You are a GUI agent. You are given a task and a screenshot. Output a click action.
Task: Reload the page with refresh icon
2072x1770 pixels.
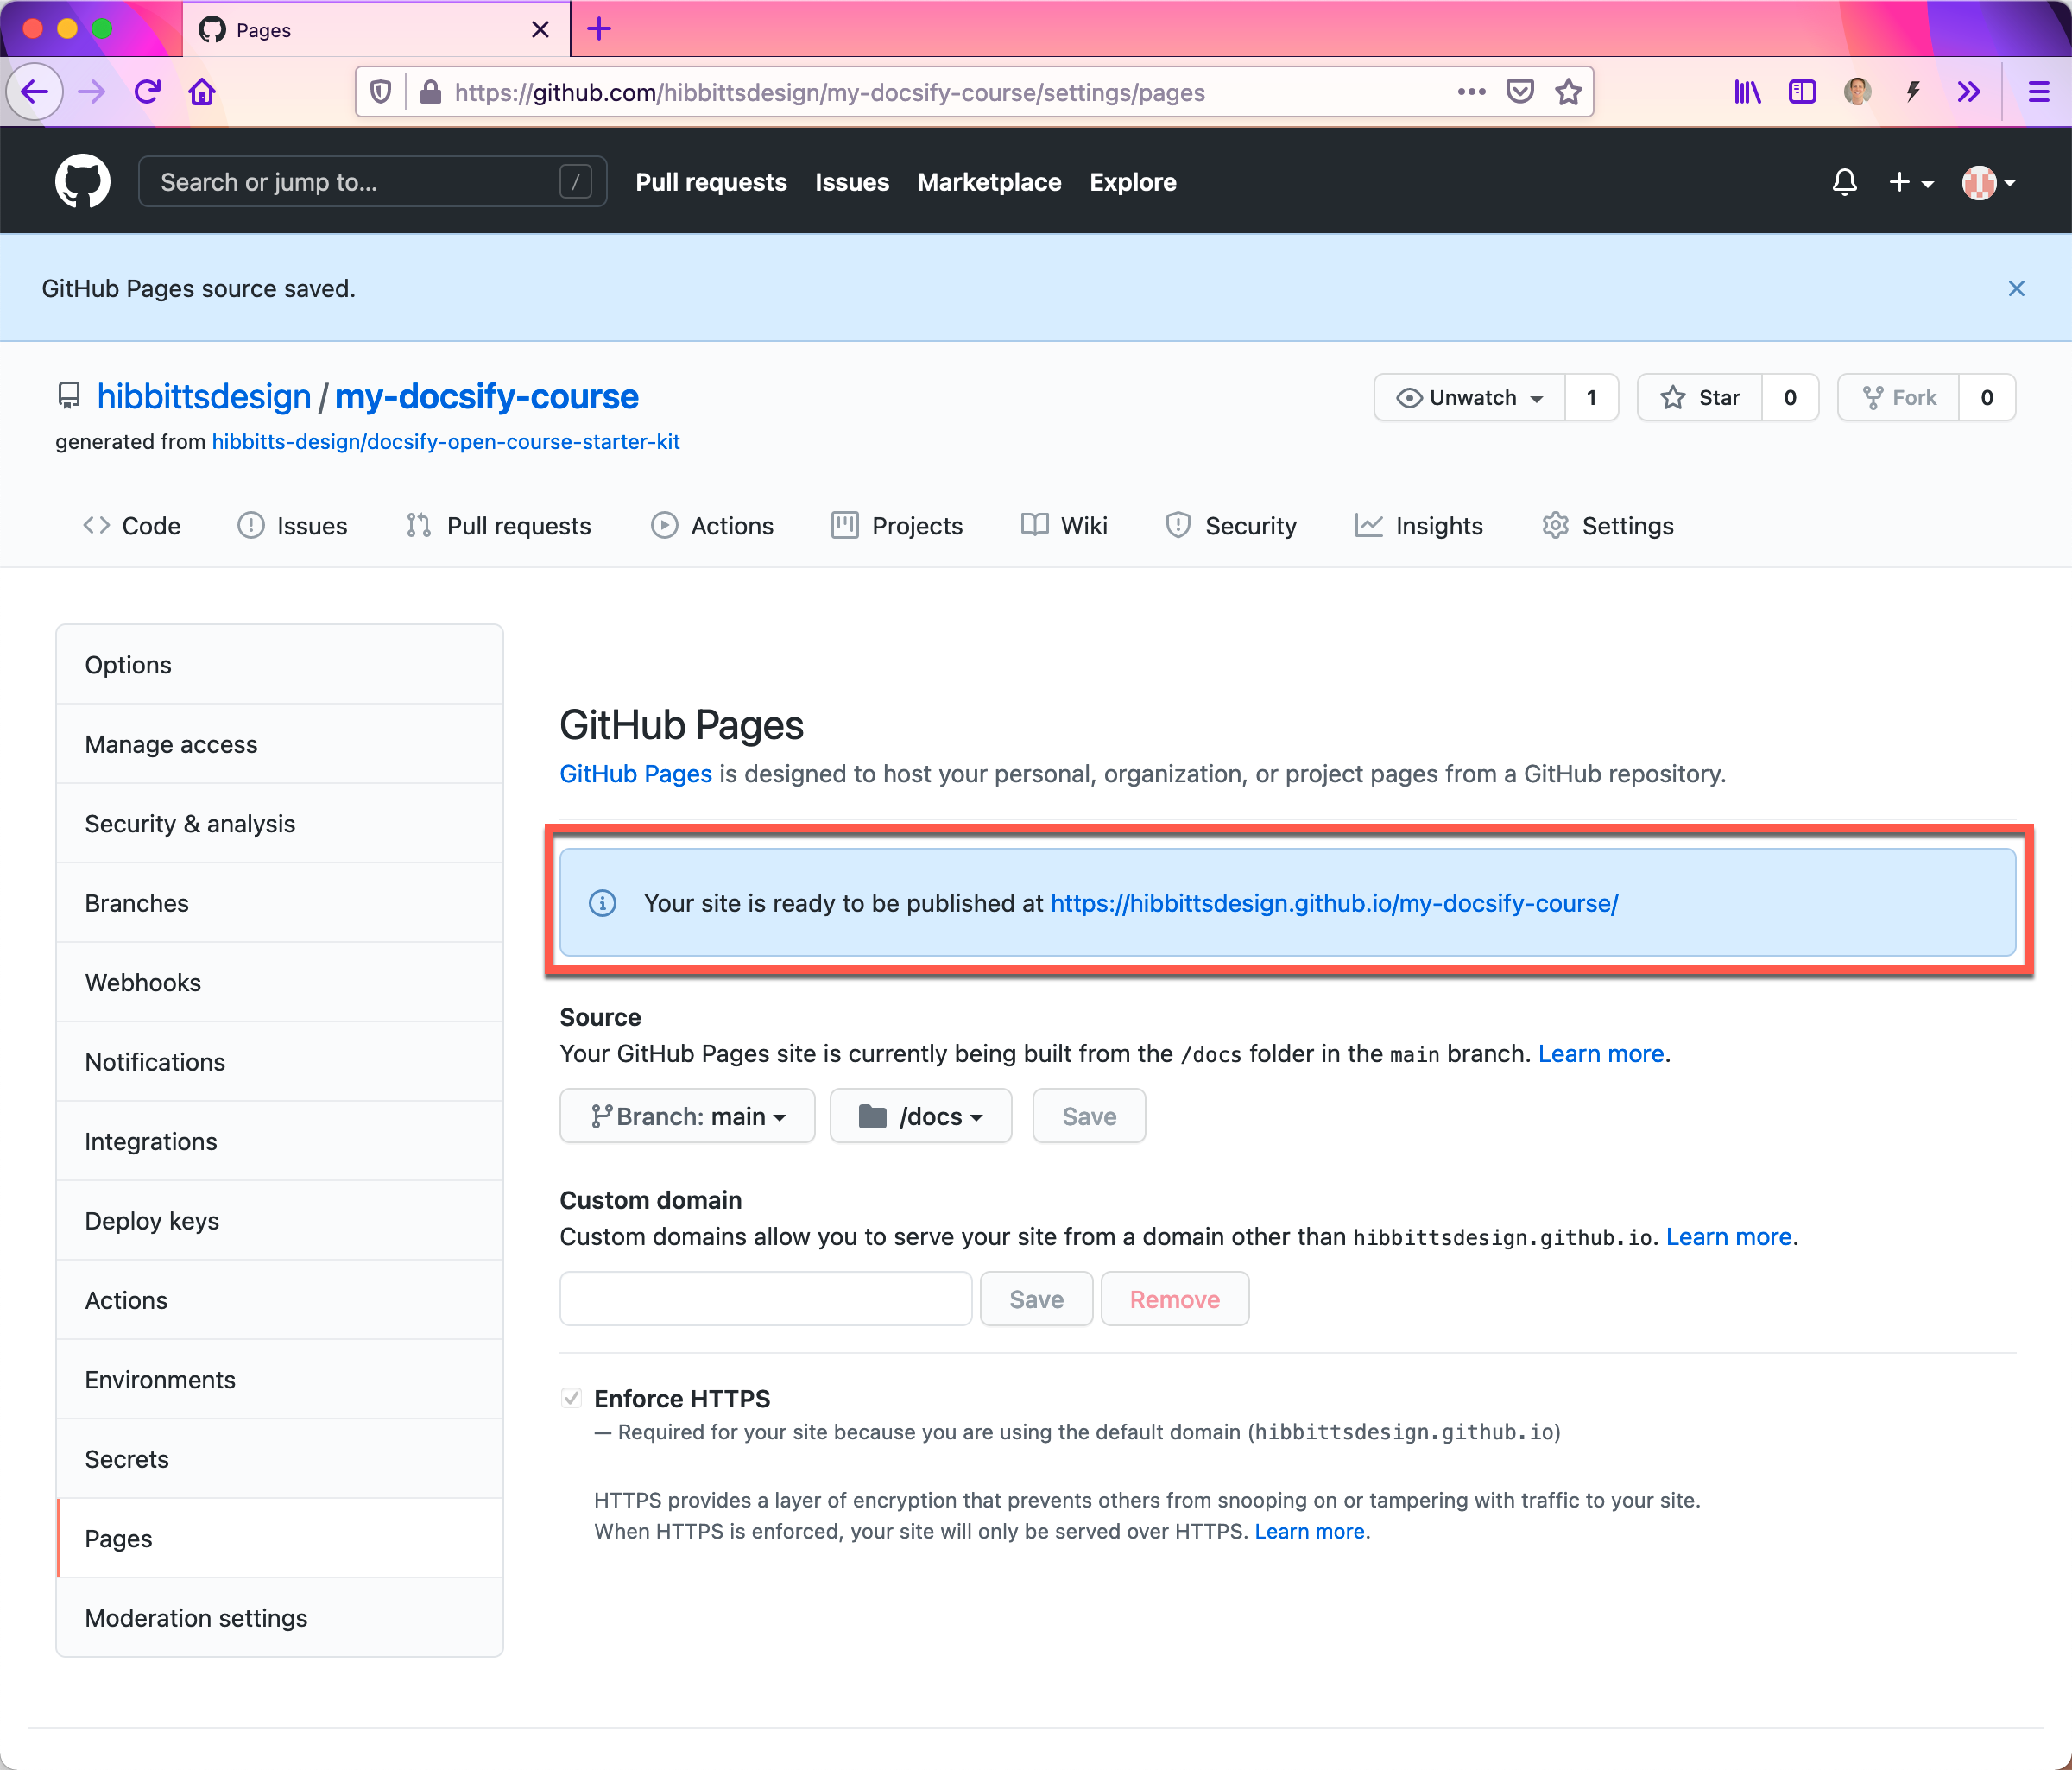point(148,92)
